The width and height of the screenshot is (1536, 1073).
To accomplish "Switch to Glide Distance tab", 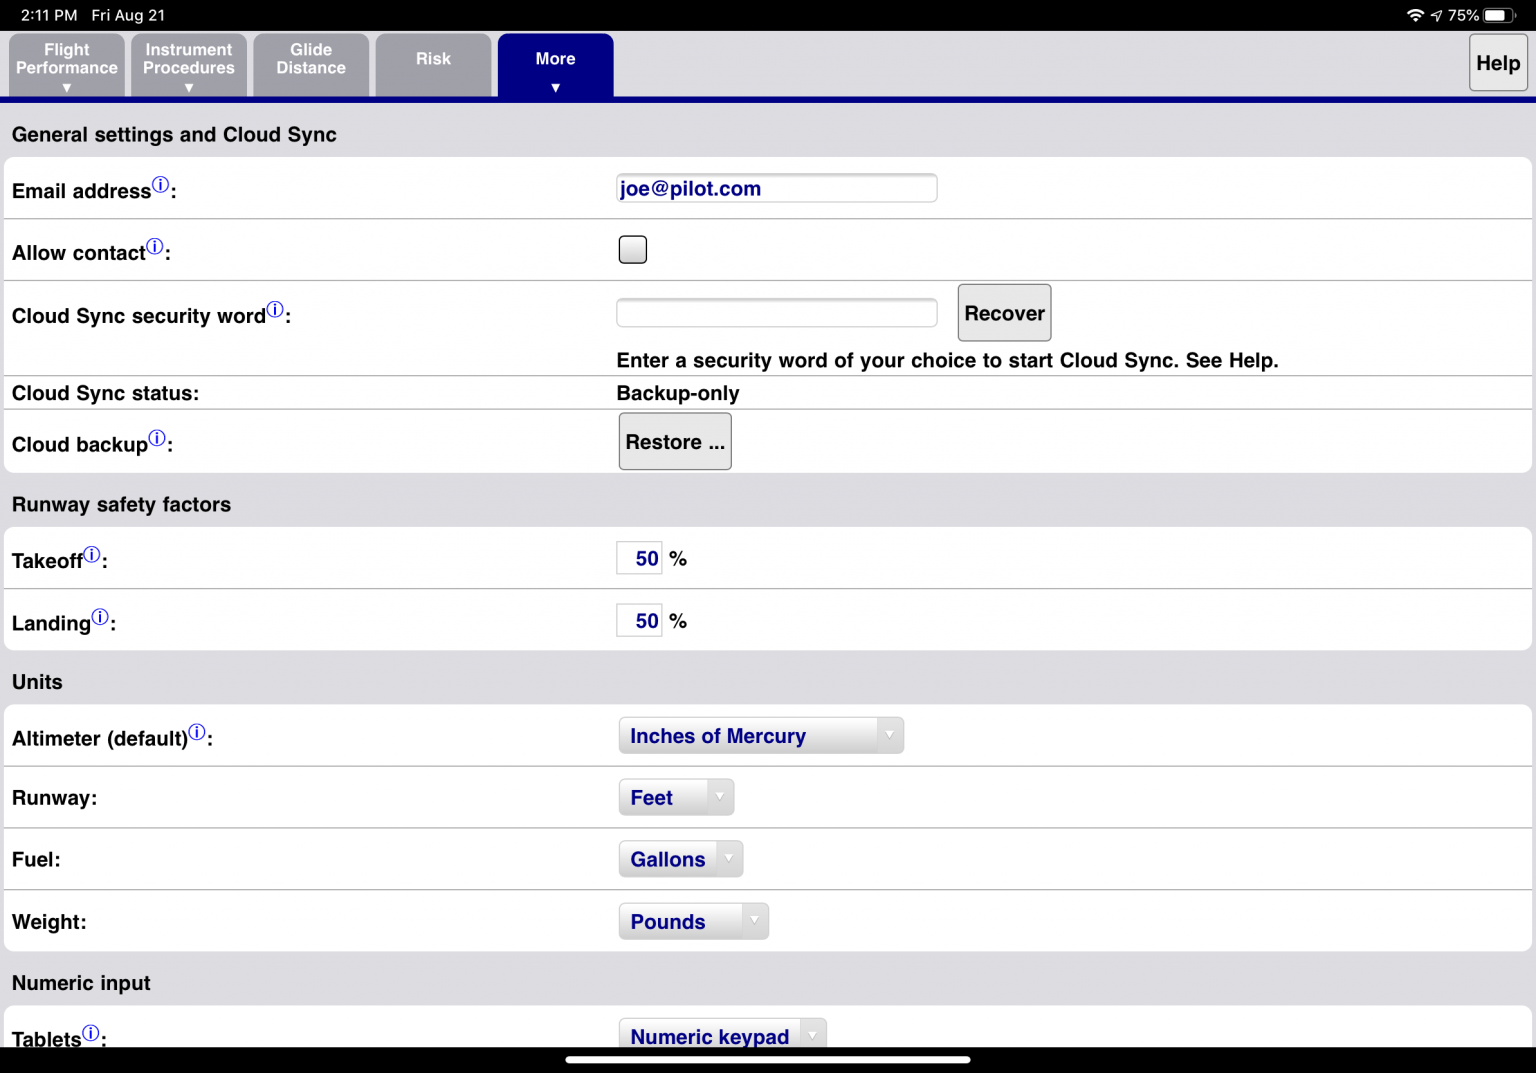I will pos(311,65).
